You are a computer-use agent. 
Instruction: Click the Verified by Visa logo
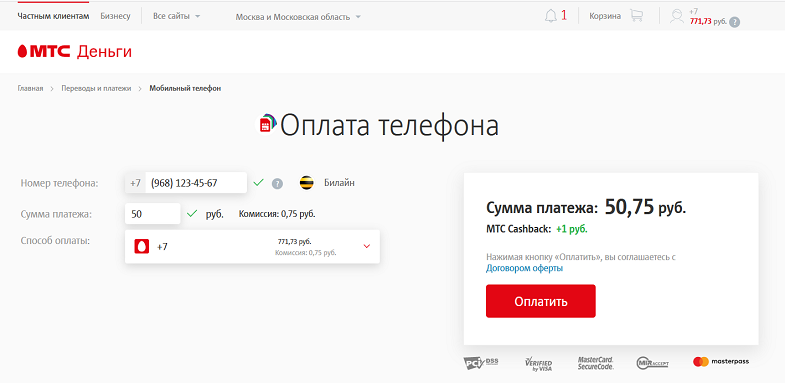point(539,363)
